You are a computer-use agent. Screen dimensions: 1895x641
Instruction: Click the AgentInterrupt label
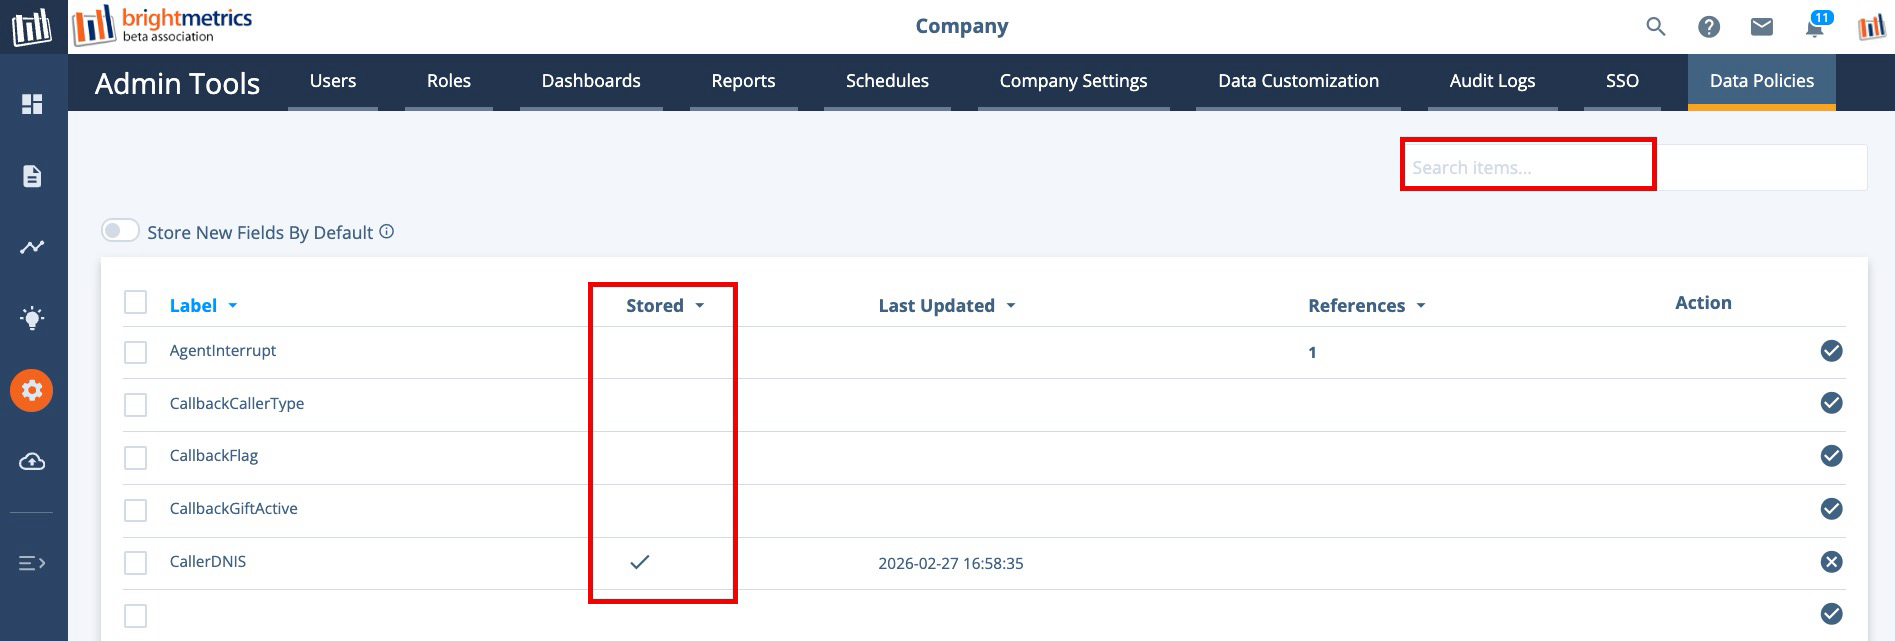click(223, 351)
